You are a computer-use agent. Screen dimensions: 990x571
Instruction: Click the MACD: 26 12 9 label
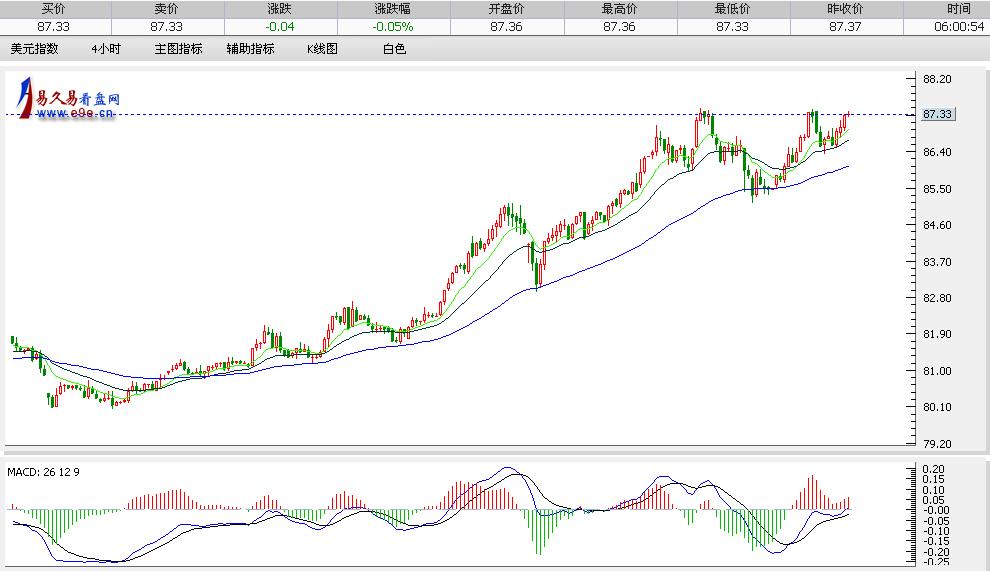[x=44, y=472]
